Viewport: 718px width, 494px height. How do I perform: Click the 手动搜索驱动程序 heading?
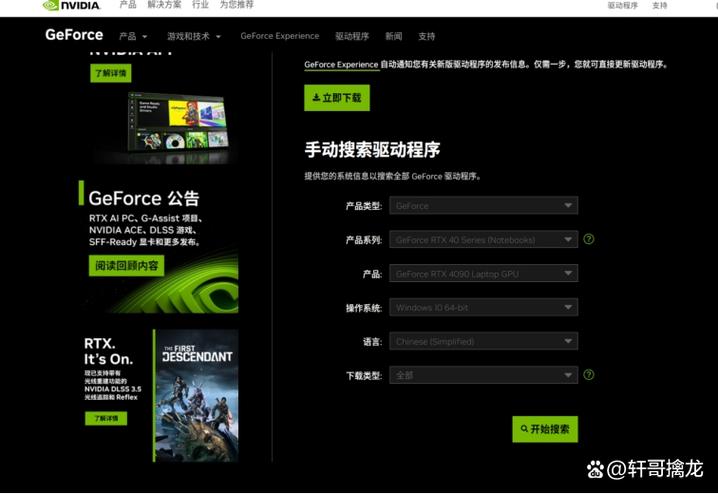(x=372, y=150)
